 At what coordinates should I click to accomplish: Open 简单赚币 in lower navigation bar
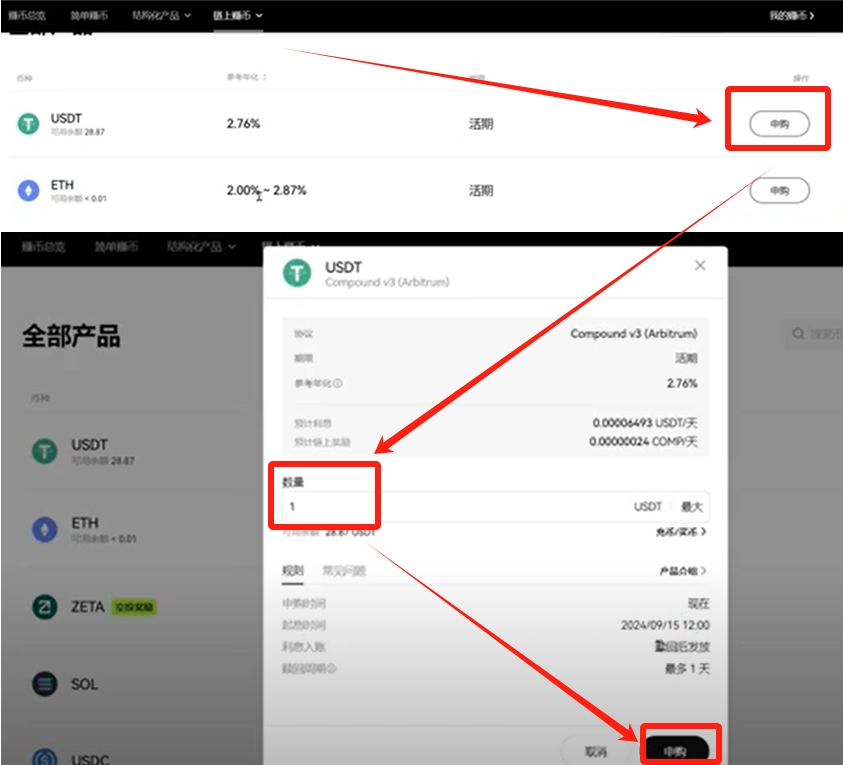116,246
